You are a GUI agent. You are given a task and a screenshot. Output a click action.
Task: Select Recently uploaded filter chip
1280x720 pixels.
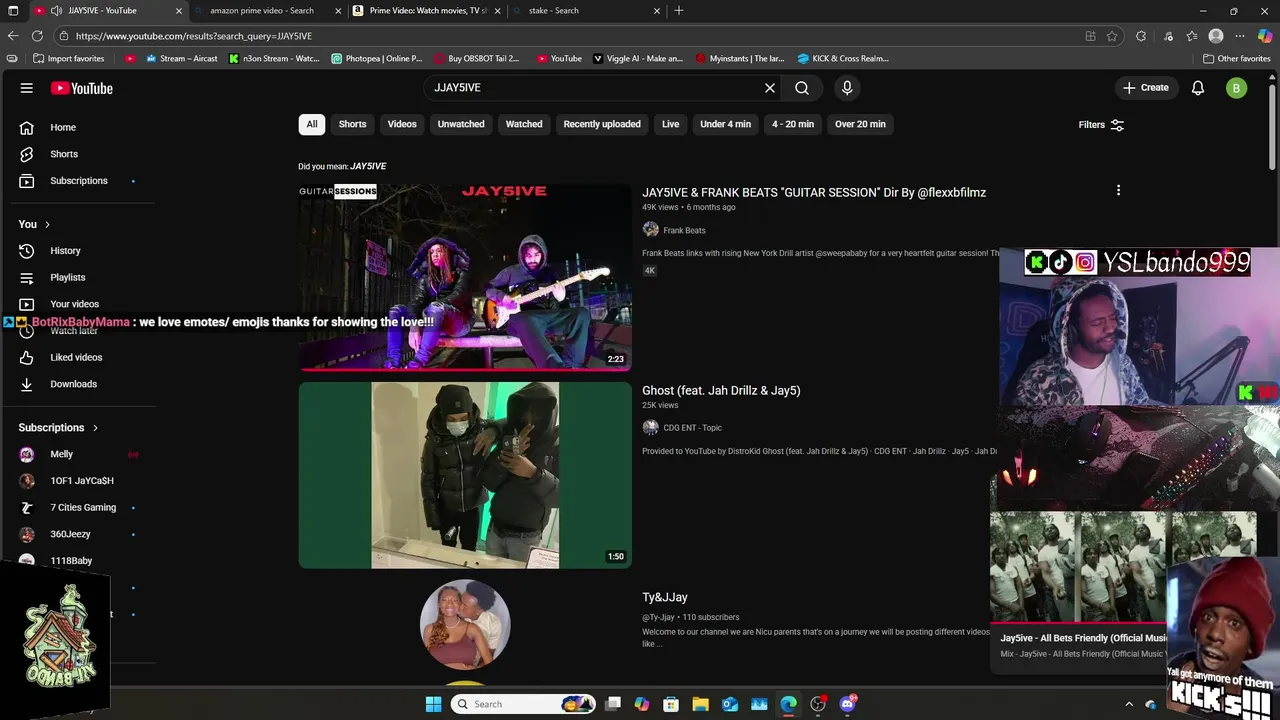pyautogui.click(x=602, y=124)
